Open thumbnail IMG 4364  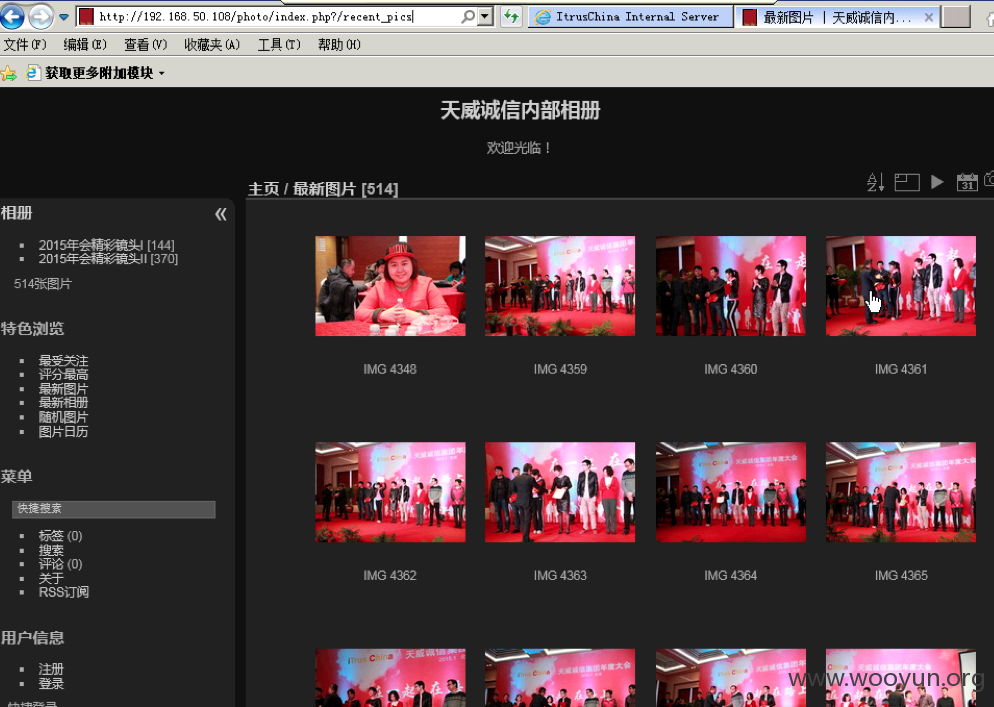pos(730,492)
